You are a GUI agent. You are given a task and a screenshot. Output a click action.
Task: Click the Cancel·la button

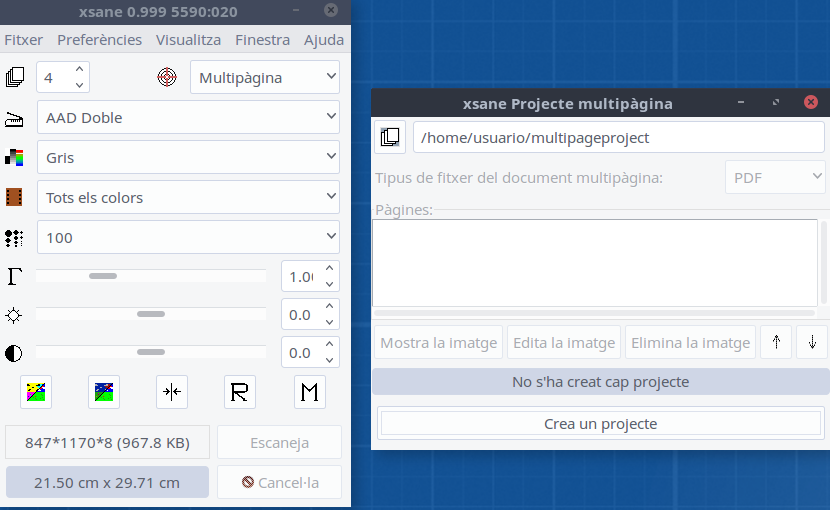[279, 482]
